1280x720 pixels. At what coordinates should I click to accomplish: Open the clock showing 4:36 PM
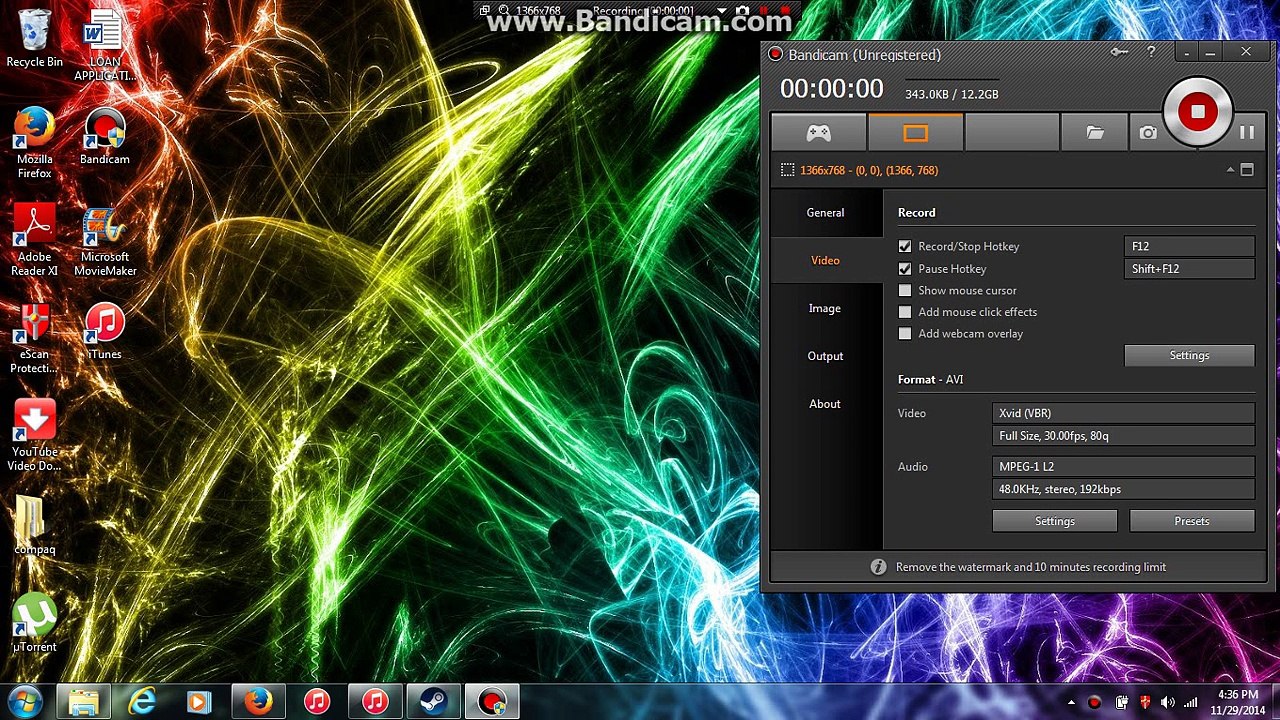(x=1238, y=702)
